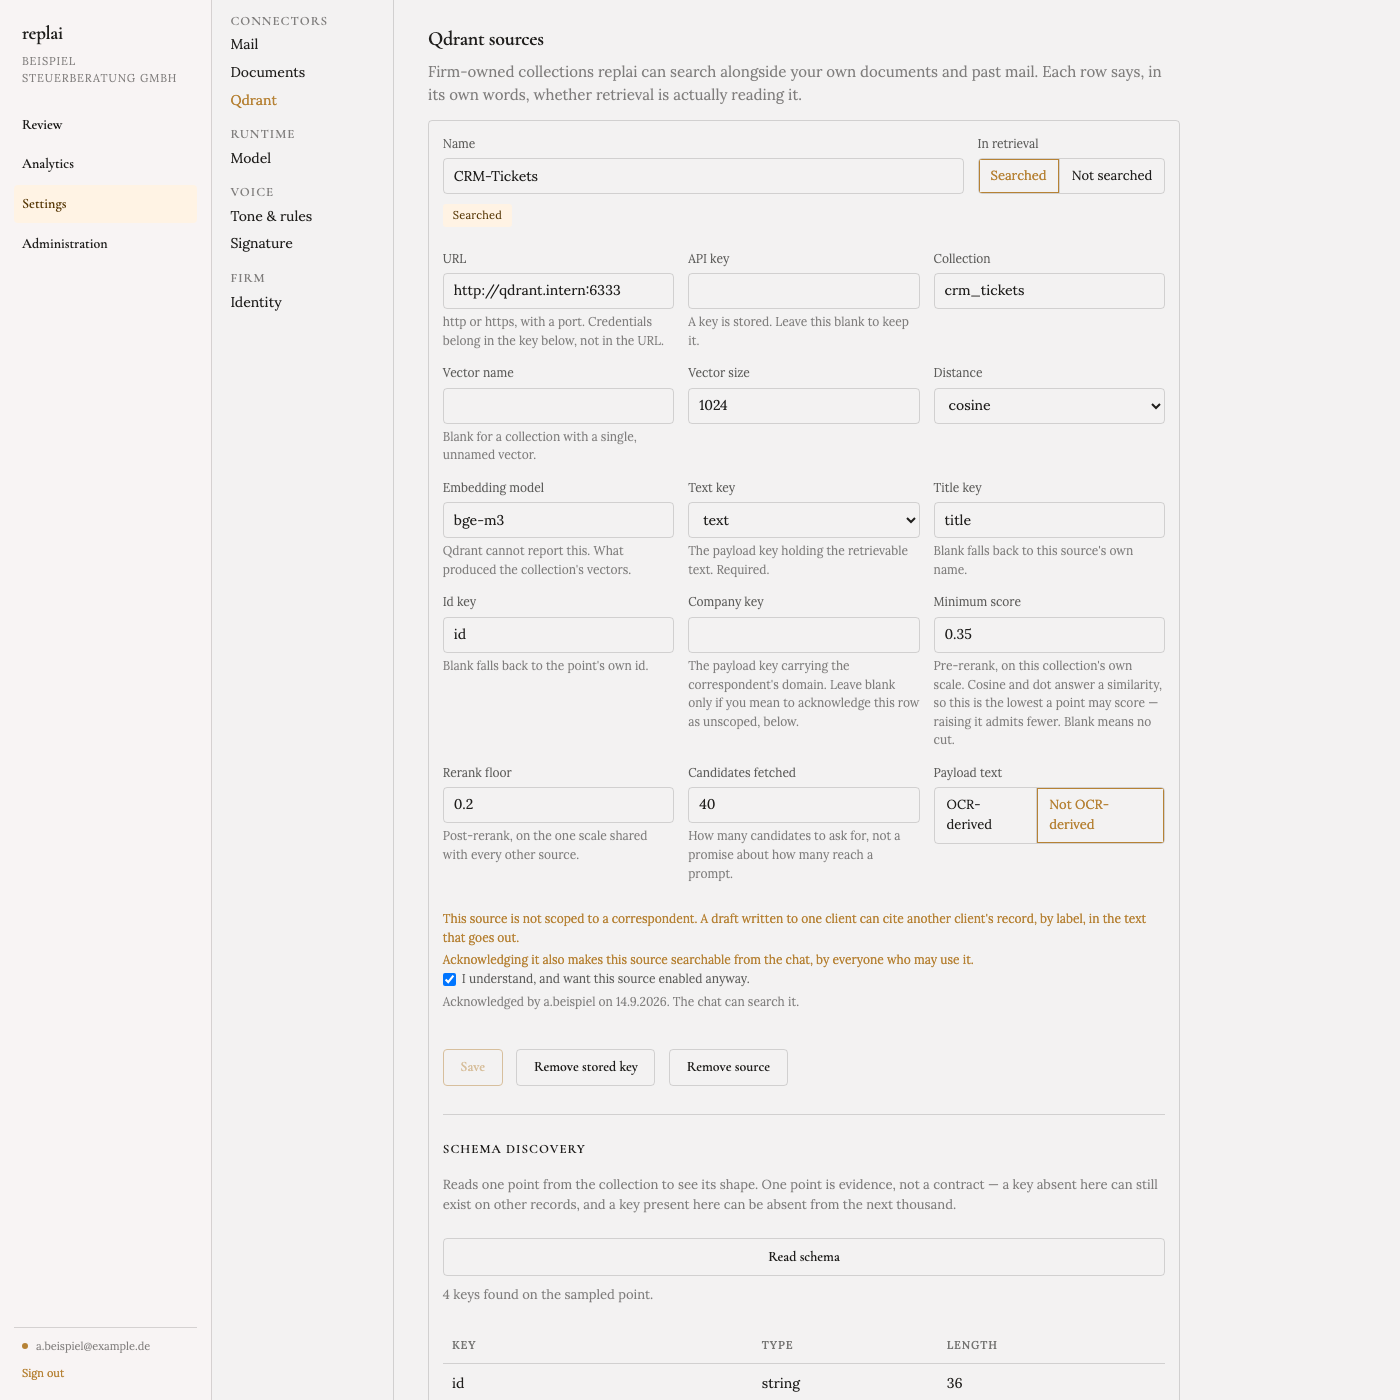This screenshot has width=1400, height=1400.
Task: Click the replai logo text
Action: (x=42, y=34)
